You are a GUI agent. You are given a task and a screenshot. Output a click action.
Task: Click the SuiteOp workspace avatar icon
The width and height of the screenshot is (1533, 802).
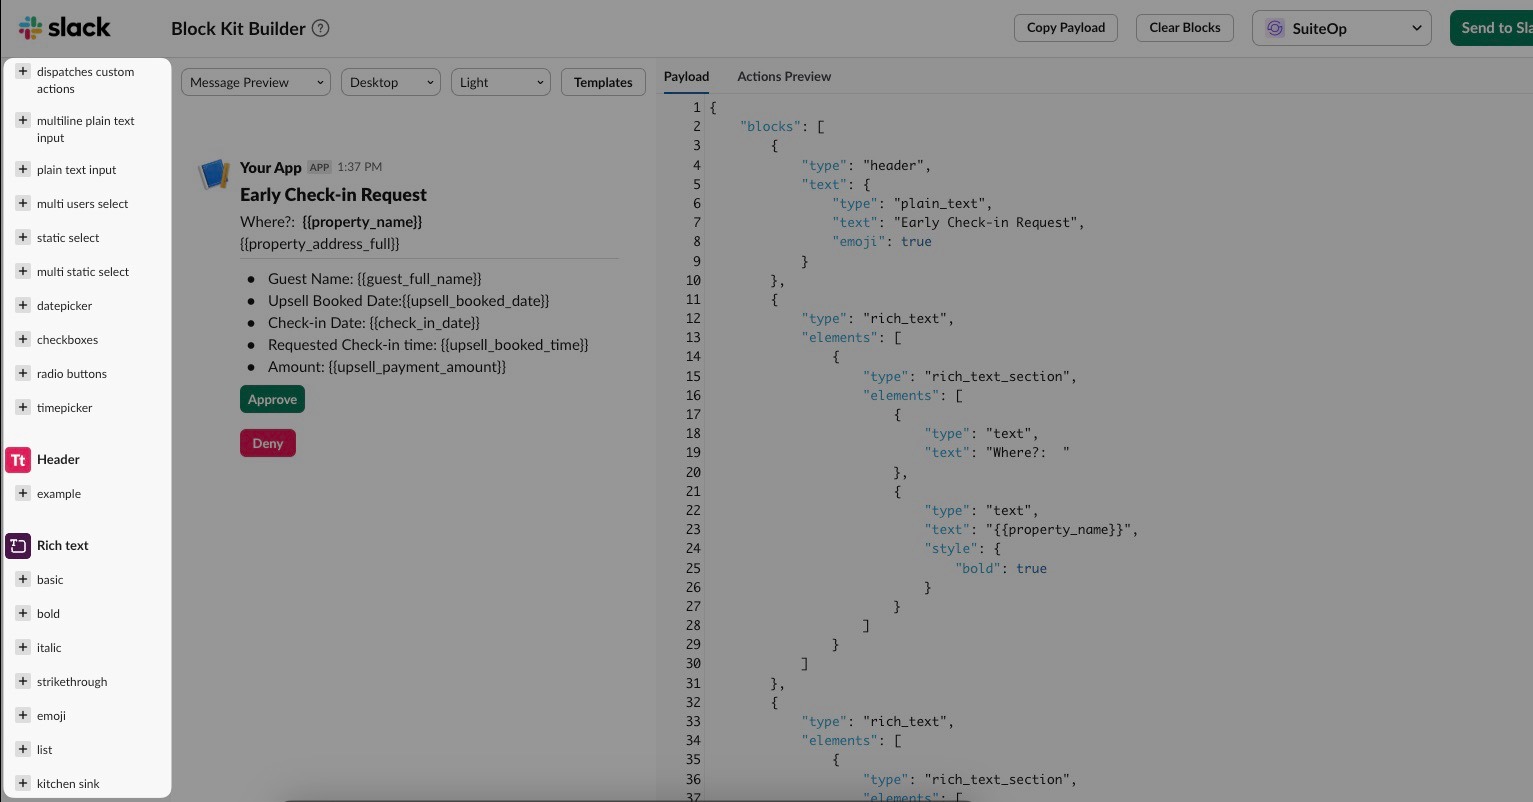pos(1275,28)
